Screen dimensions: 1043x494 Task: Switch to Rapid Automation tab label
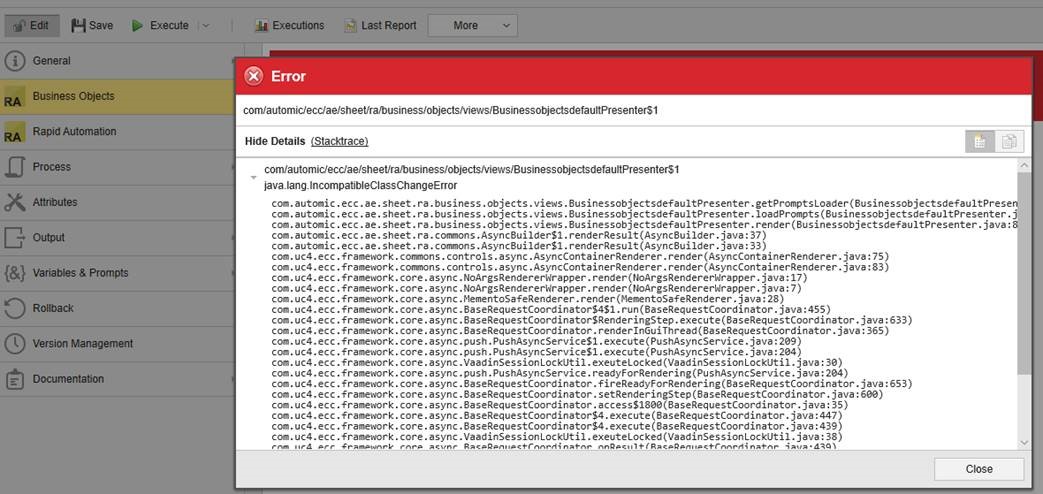click(74, 131)
